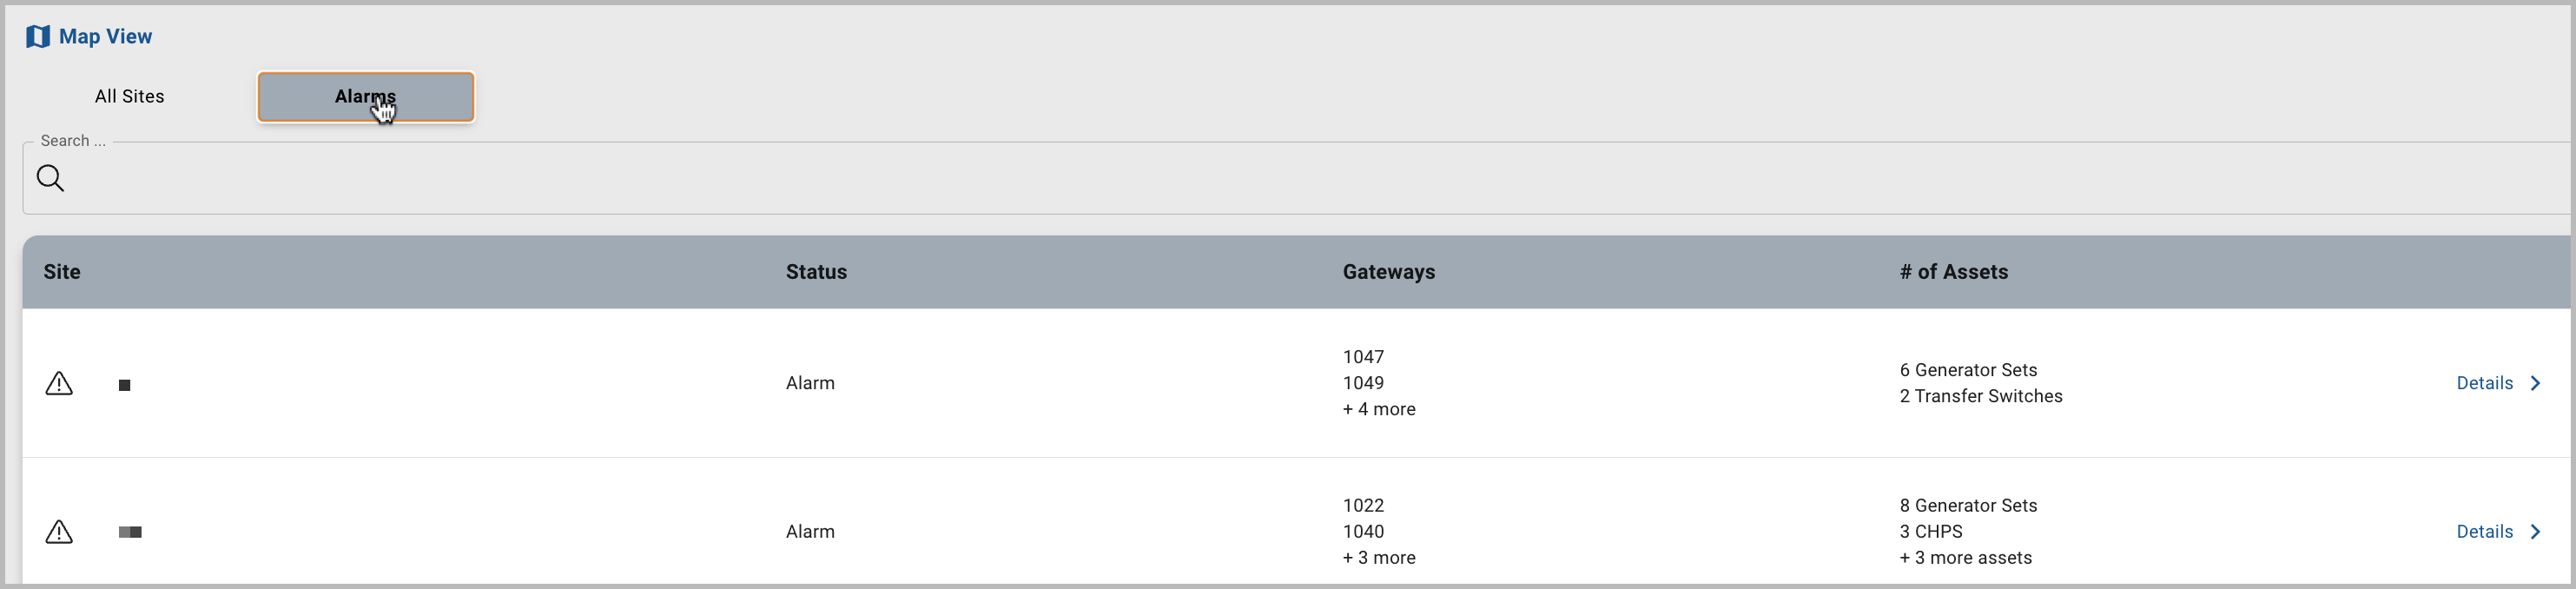Click the Map View map icon
Viewport: 2576px width, 589px height.
tap(38, 37)
